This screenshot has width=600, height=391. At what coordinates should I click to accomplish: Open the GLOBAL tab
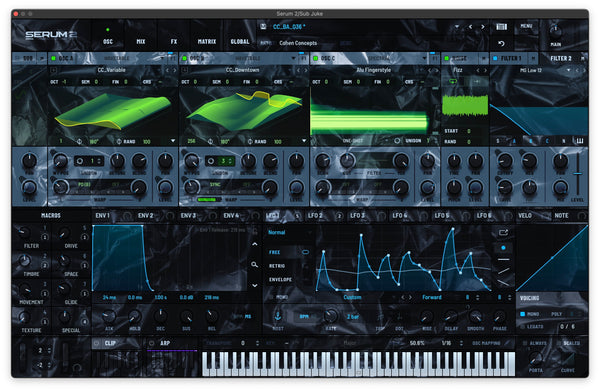pos(240,41)
